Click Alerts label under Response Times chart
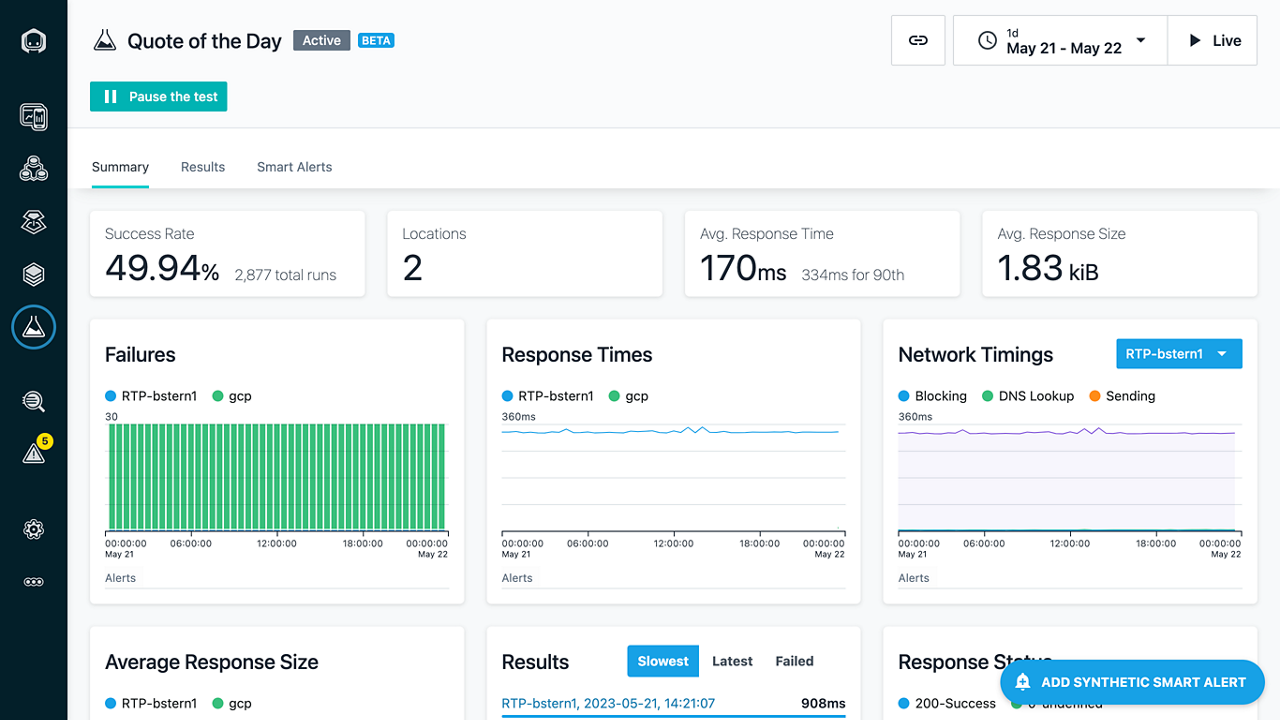Image resolution: width=1280 pixels, height=720 pixels. coord(517,578)
